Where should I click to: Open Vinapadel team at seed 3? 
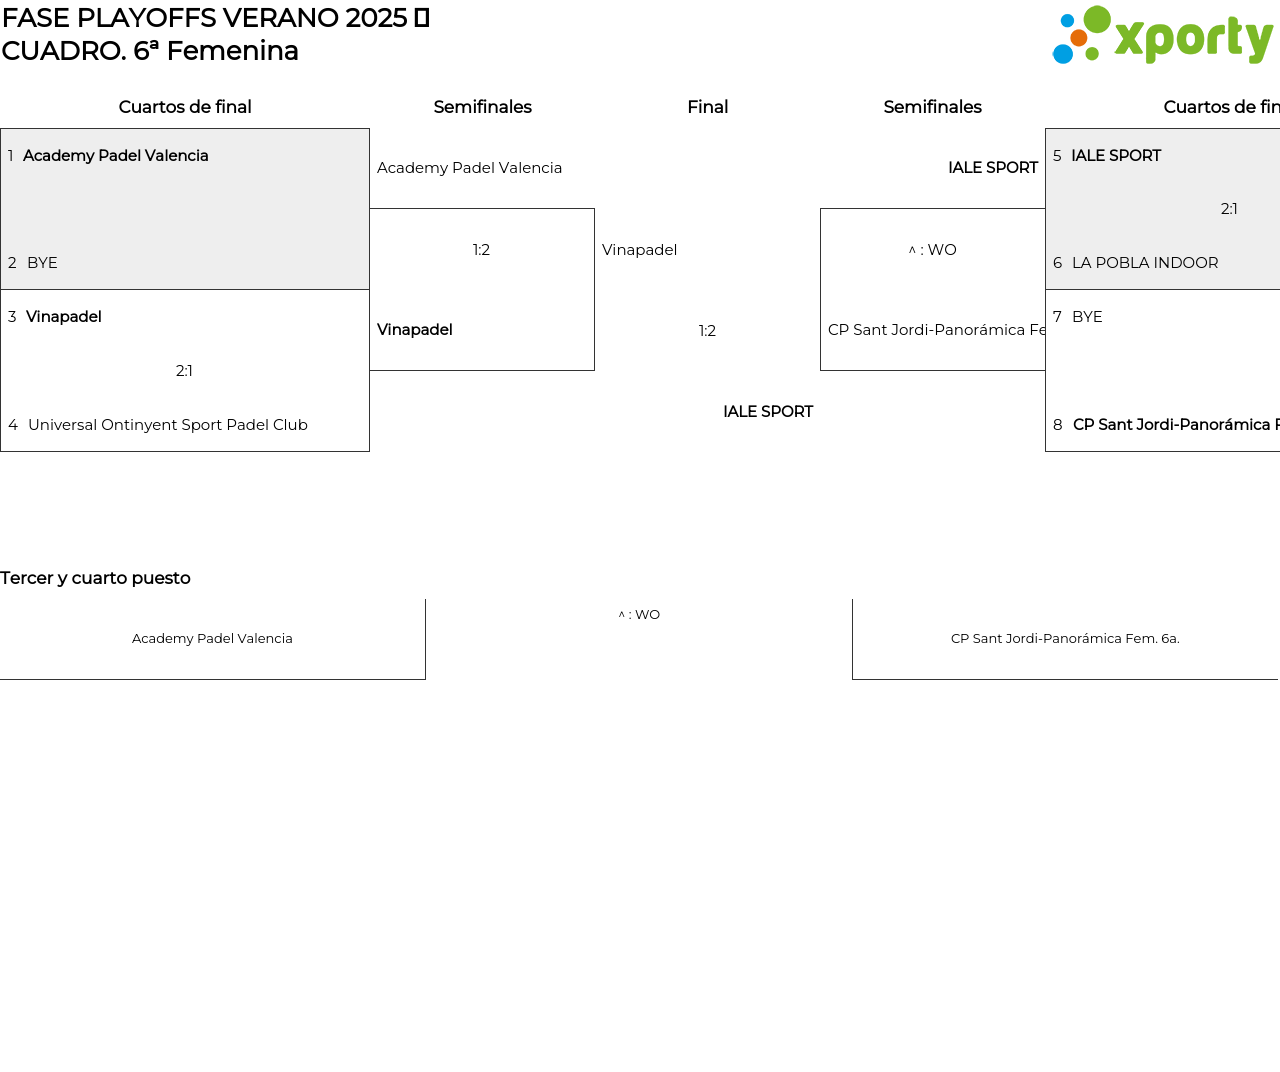pos(63,317)
